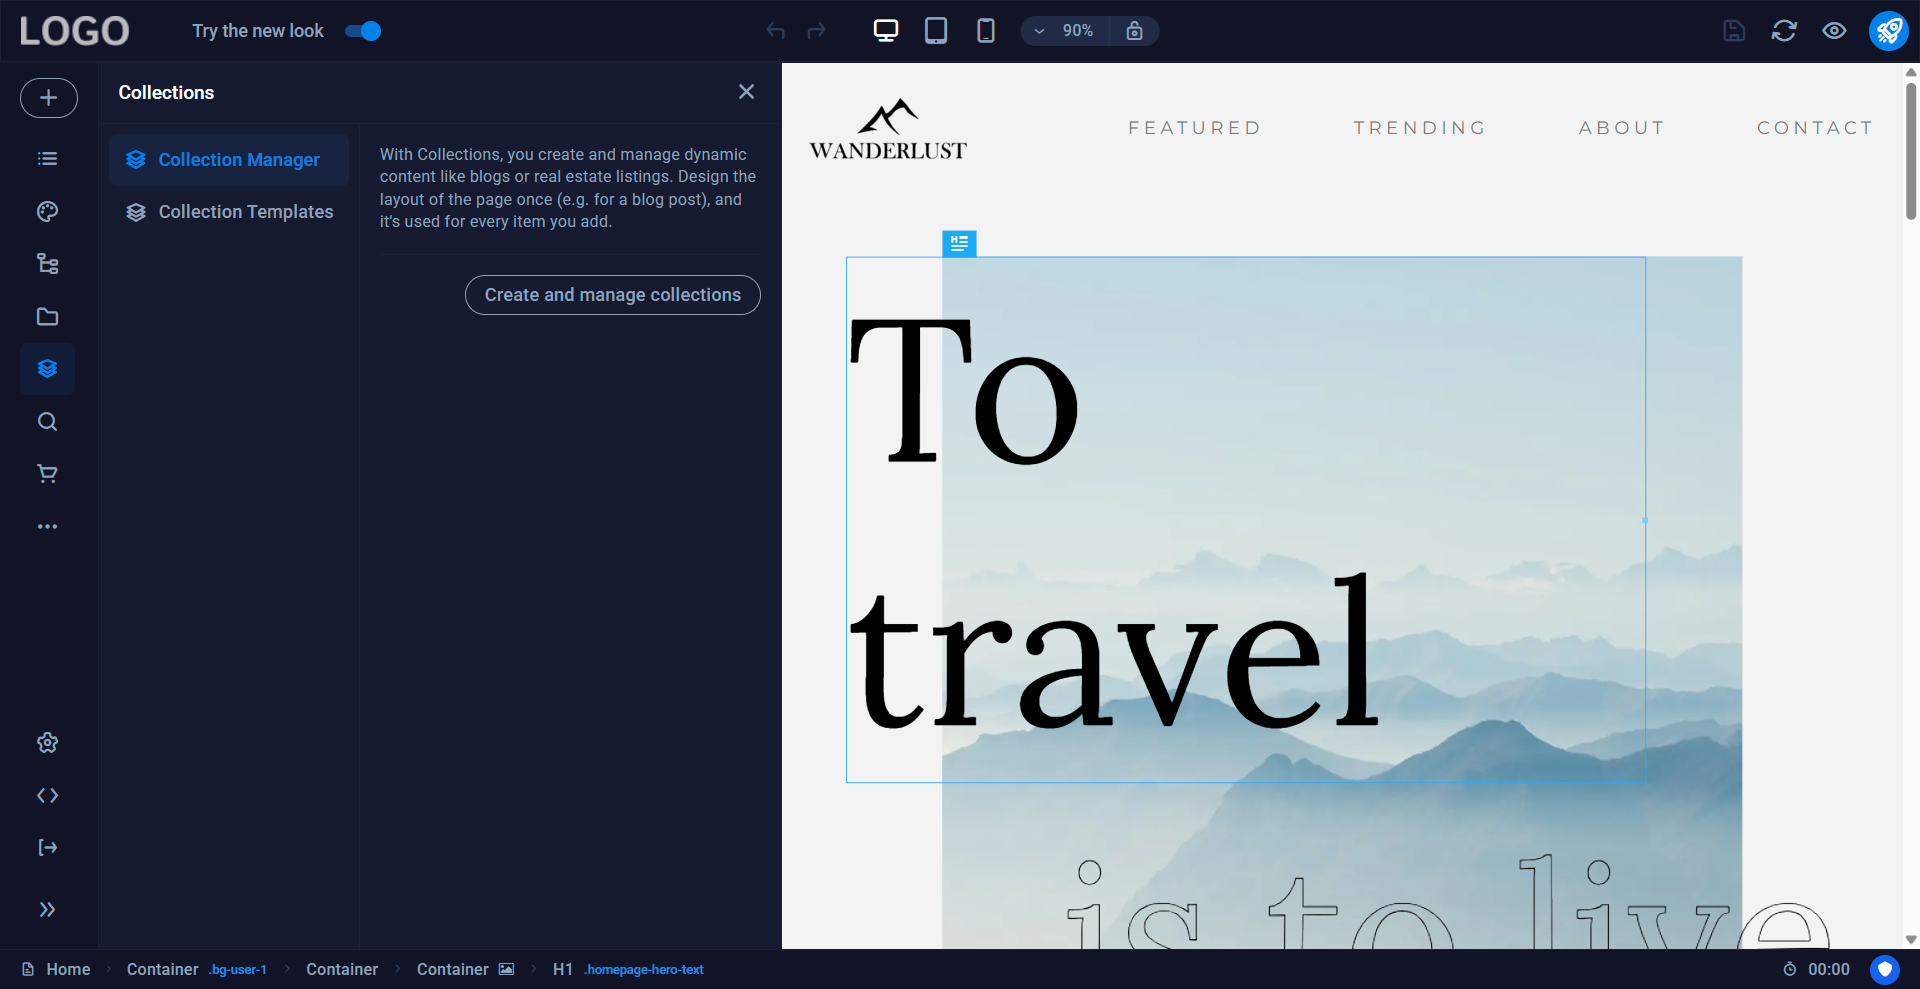The width and height of the screenshot is (1920, 989).
Task: Click the refresh sync icon
Action: tap(1784, 31)
